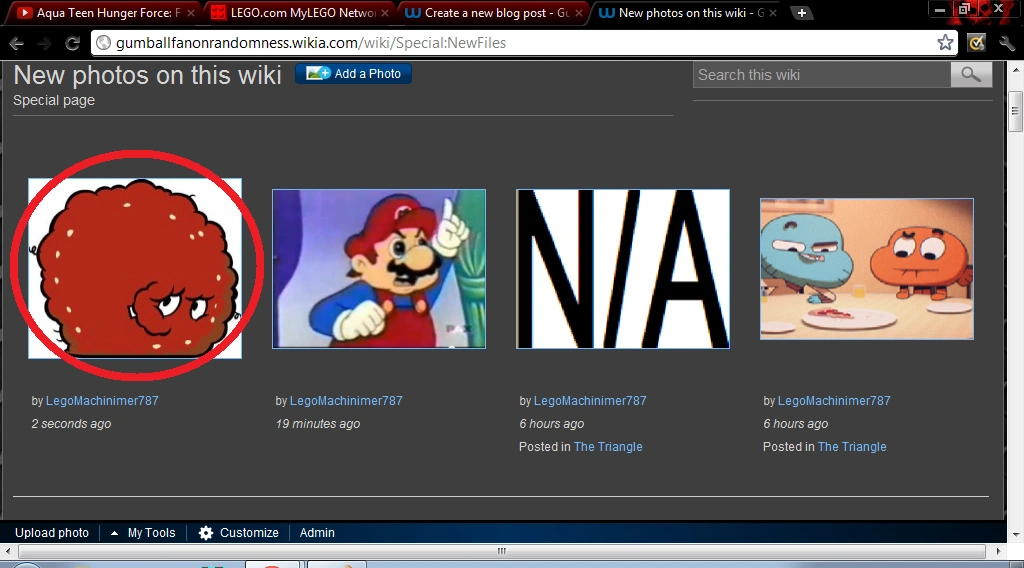Open the Customize toolbar option
1024x568 pixels.
(249, 533)
